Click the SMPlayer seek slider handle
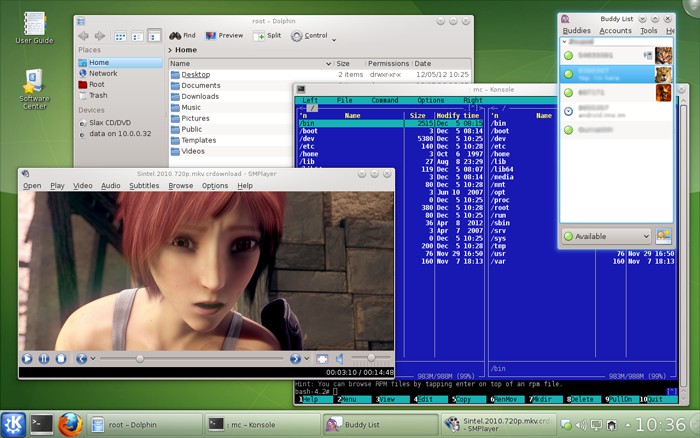 (x=140, y=359)
